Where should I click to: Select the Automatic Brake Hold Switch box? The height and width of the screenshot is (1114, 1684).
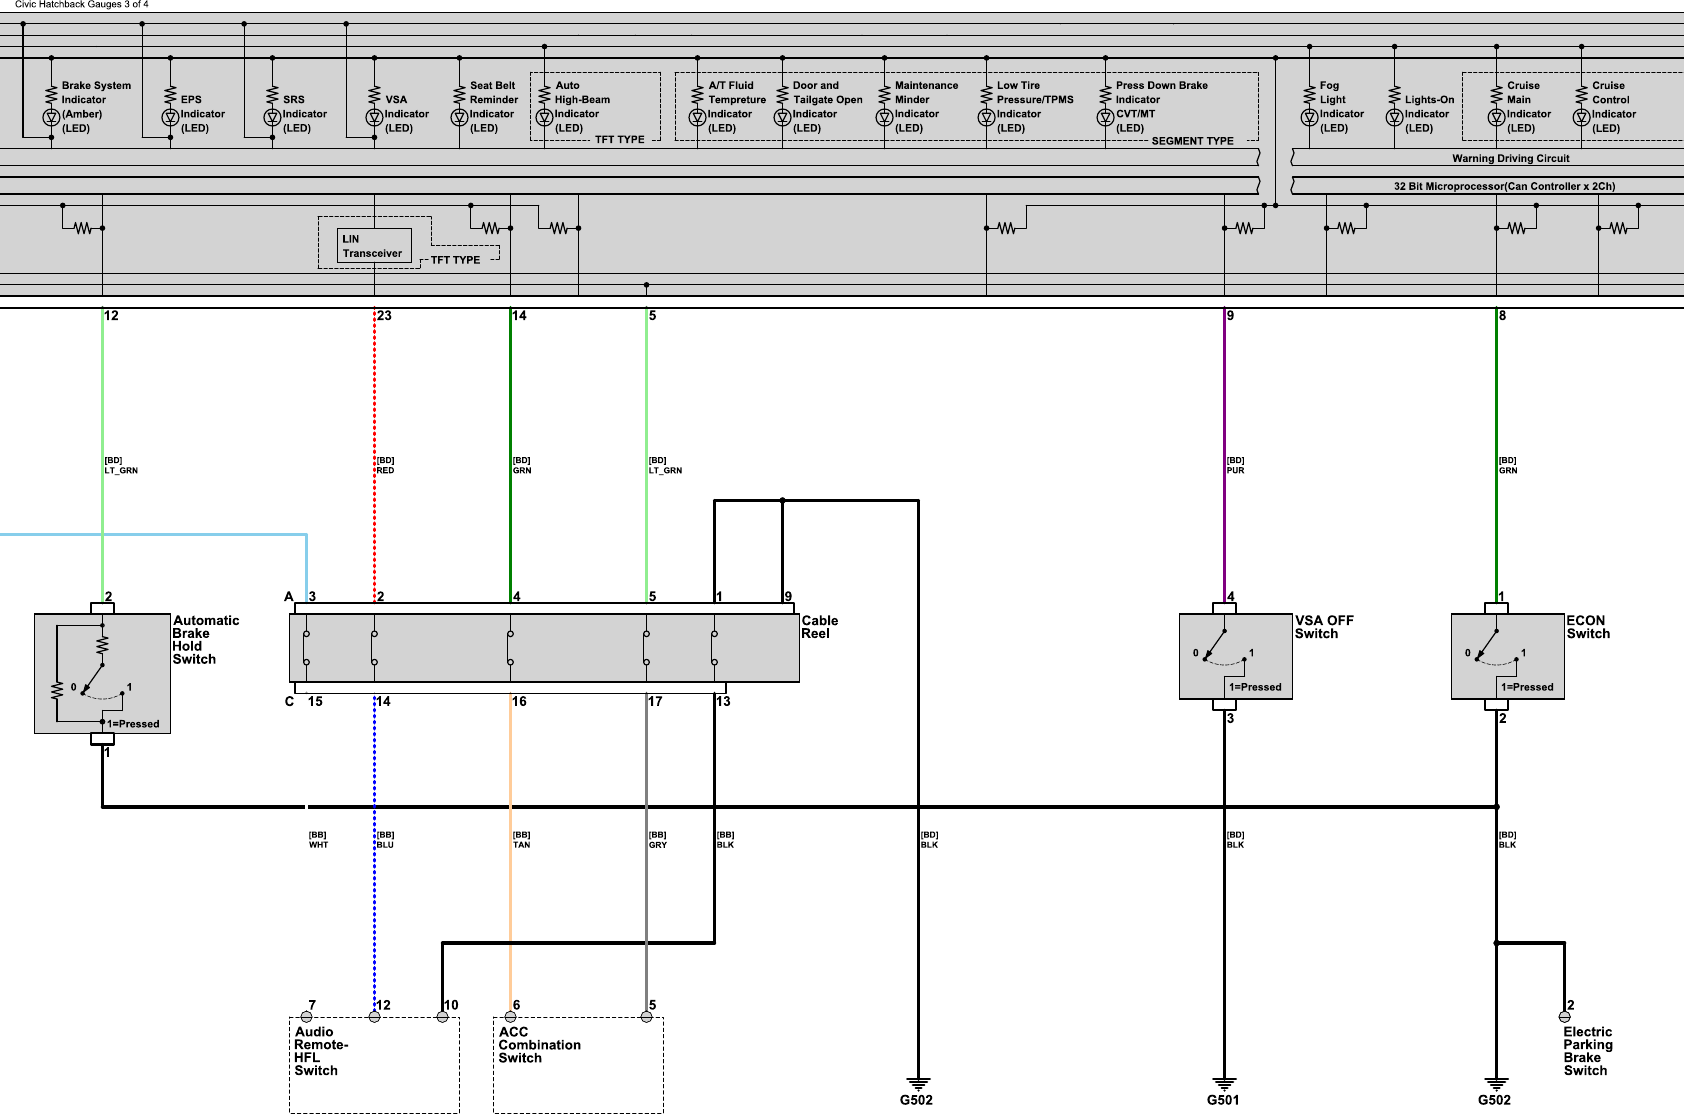pos(102,673)
